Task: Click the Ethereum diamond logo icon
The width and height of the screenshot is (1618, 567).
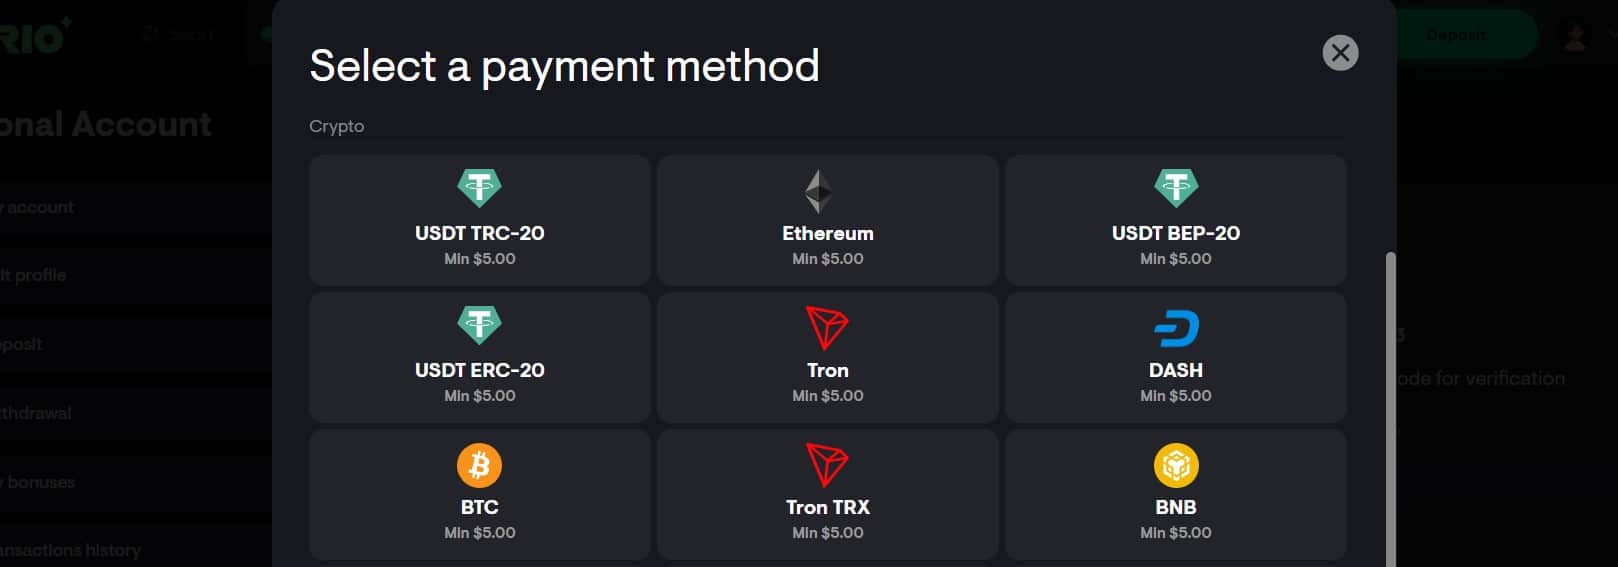Action: coord(819,191)
